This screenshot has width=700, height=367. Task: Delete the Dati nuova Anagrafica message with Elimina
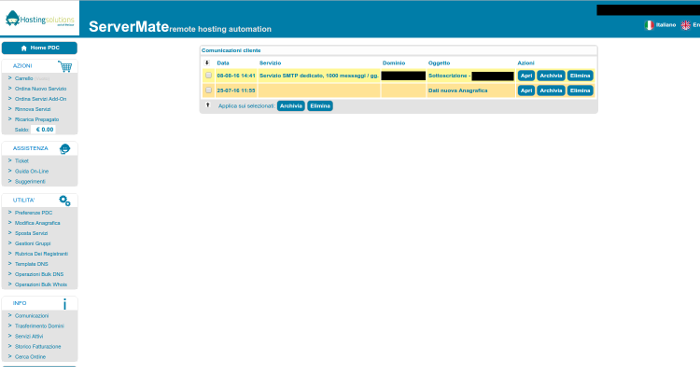click(x=580, y=90)
